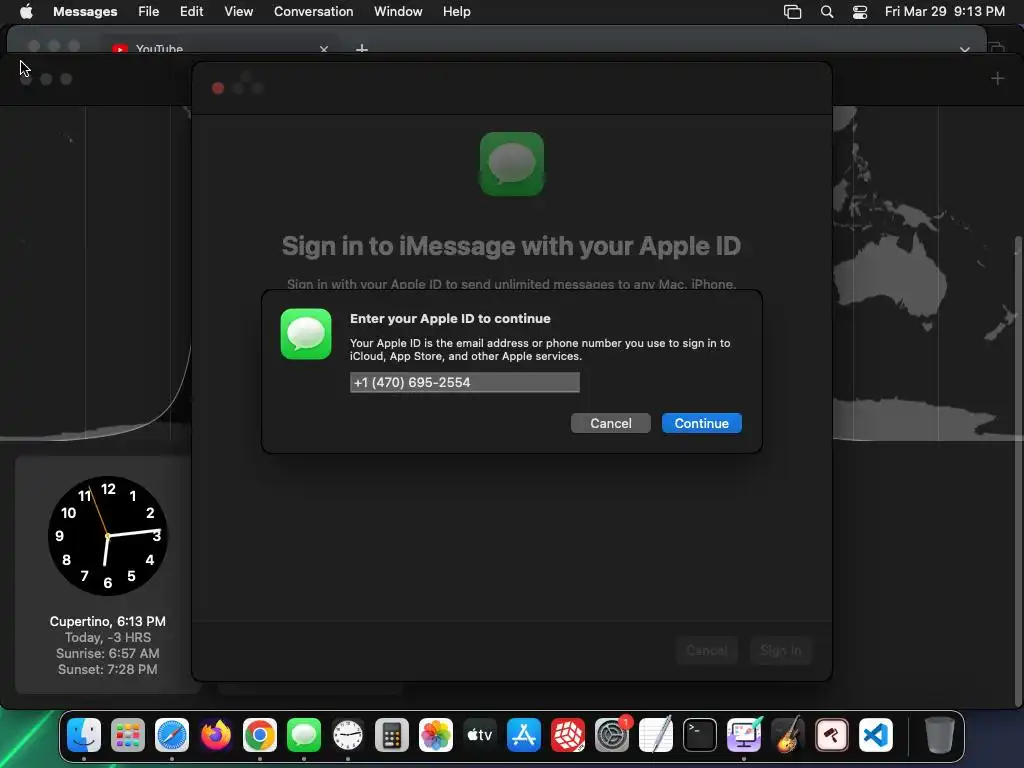Open the red cube app in Dock

(568, 735)
